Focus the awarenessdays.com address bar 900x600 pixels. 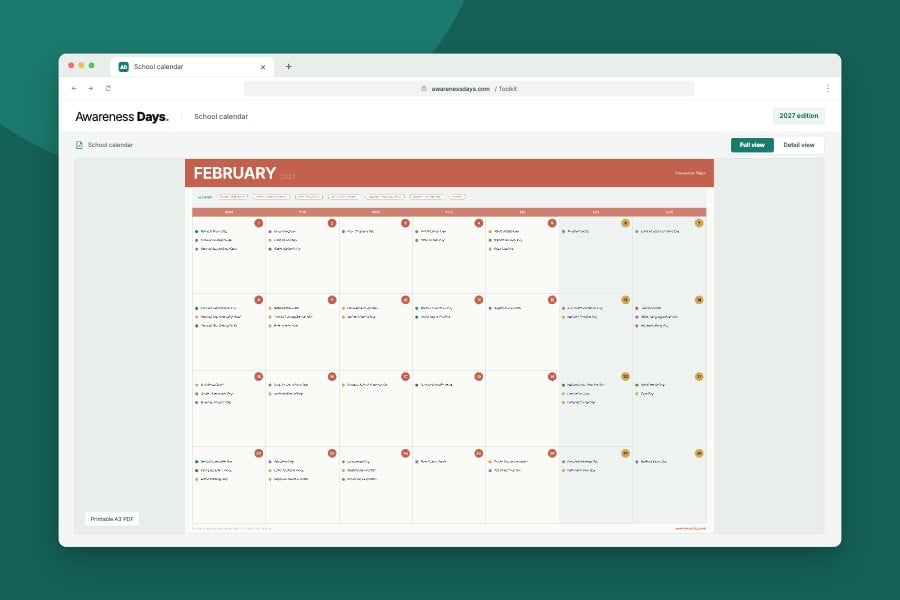(x=469, y=88)
